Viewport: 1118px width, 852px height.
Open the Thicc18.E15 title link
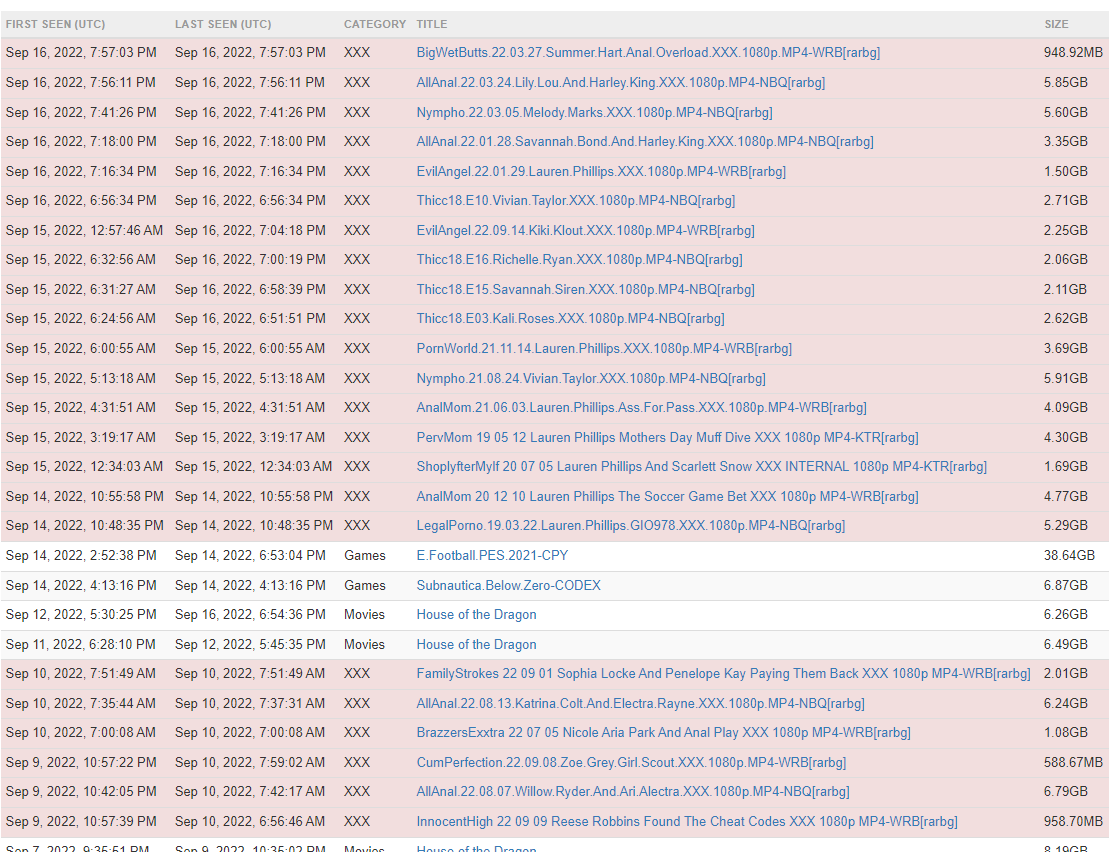[585, 289]
